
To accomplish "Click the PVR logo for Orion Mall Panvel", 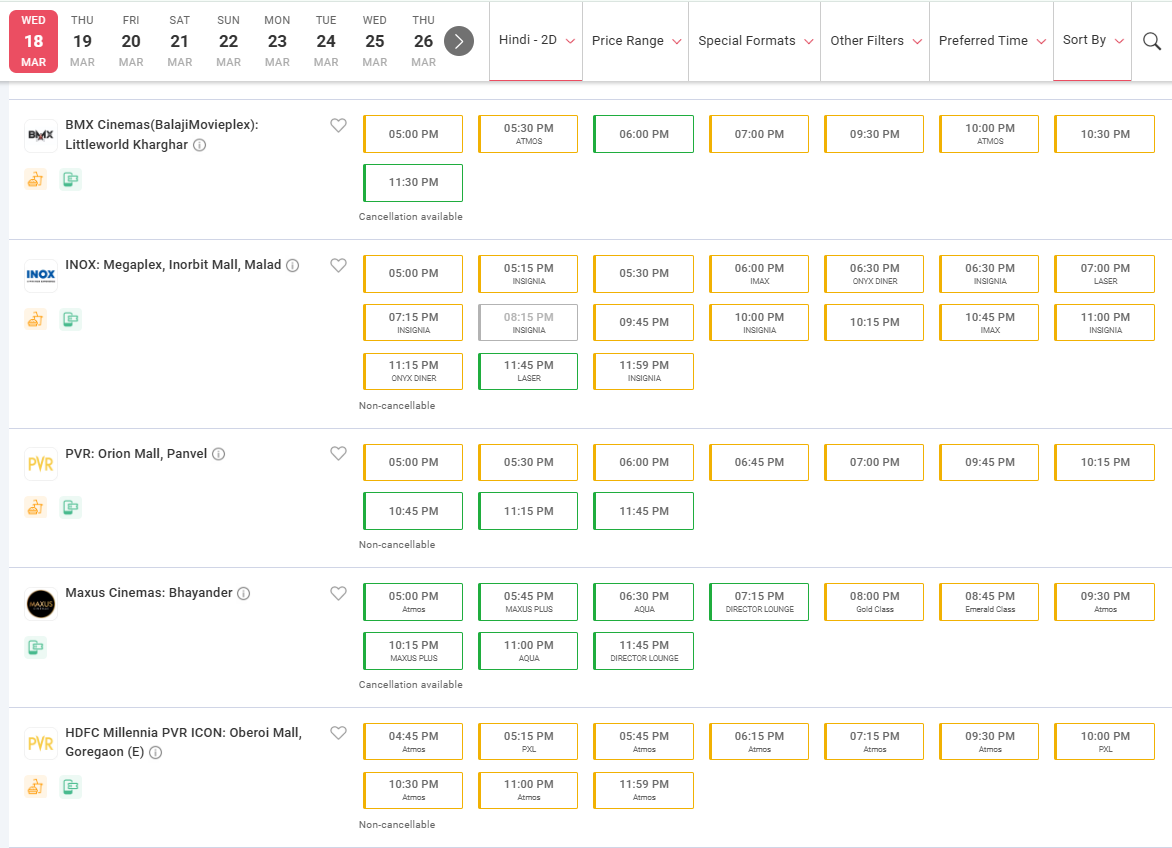I will coord(40,465).
